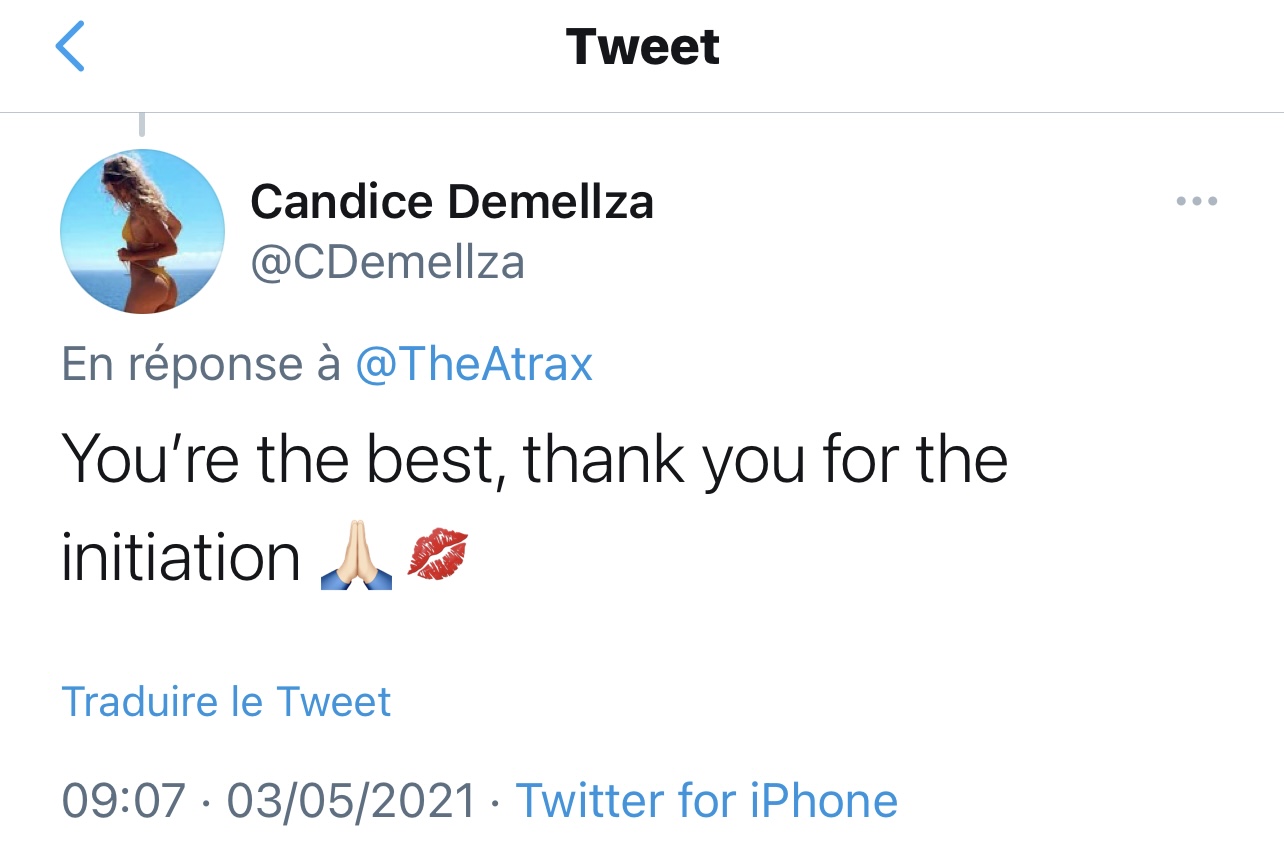This screenshot has height=857, width=1284.
Task: Open the @TheAtrax mention link
Action: click(x=474, y=364)
